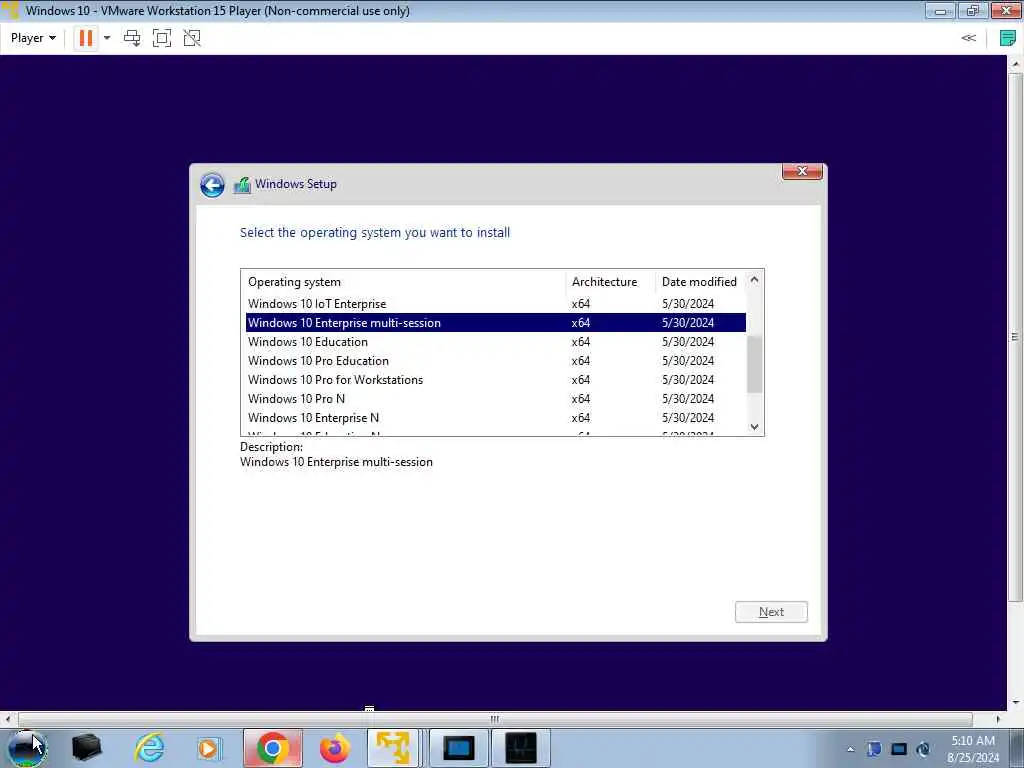Open Firefox from the taskbar
The width and height of the screenshot is (1024, 768).
334,748
